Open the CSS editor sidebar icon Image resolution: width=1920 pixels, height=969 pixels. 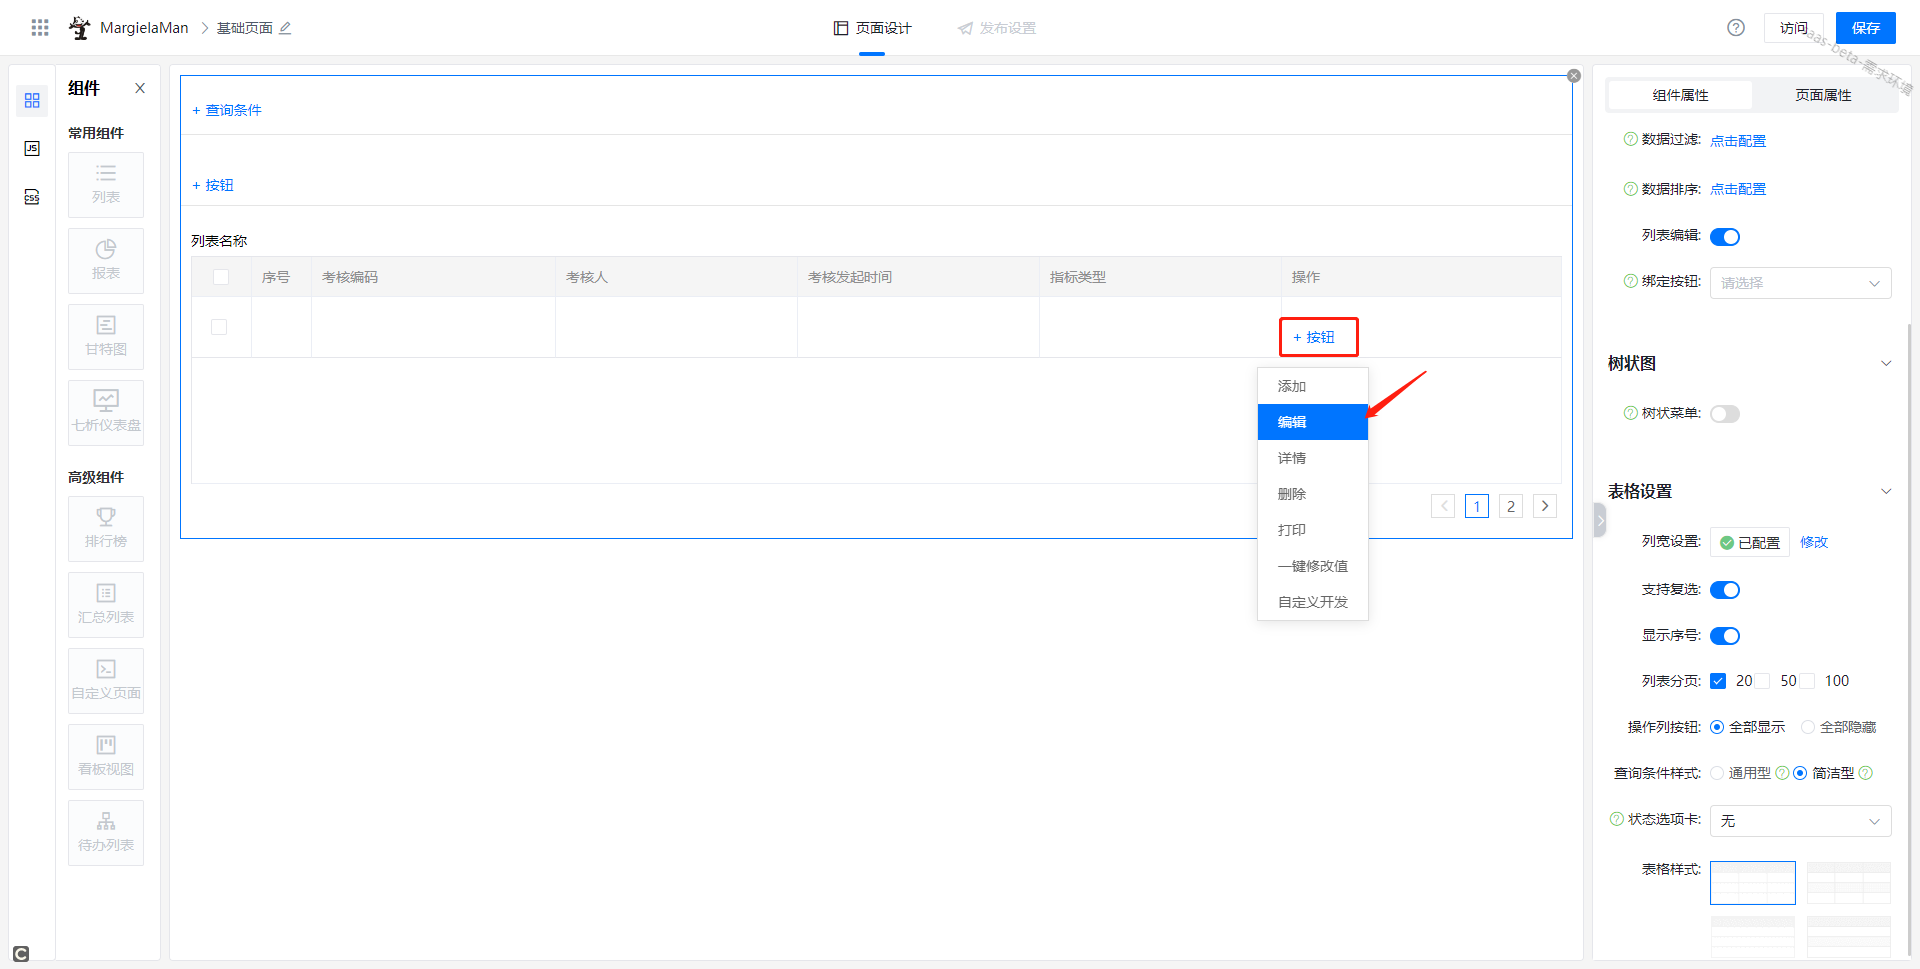[x=32, y=197]
